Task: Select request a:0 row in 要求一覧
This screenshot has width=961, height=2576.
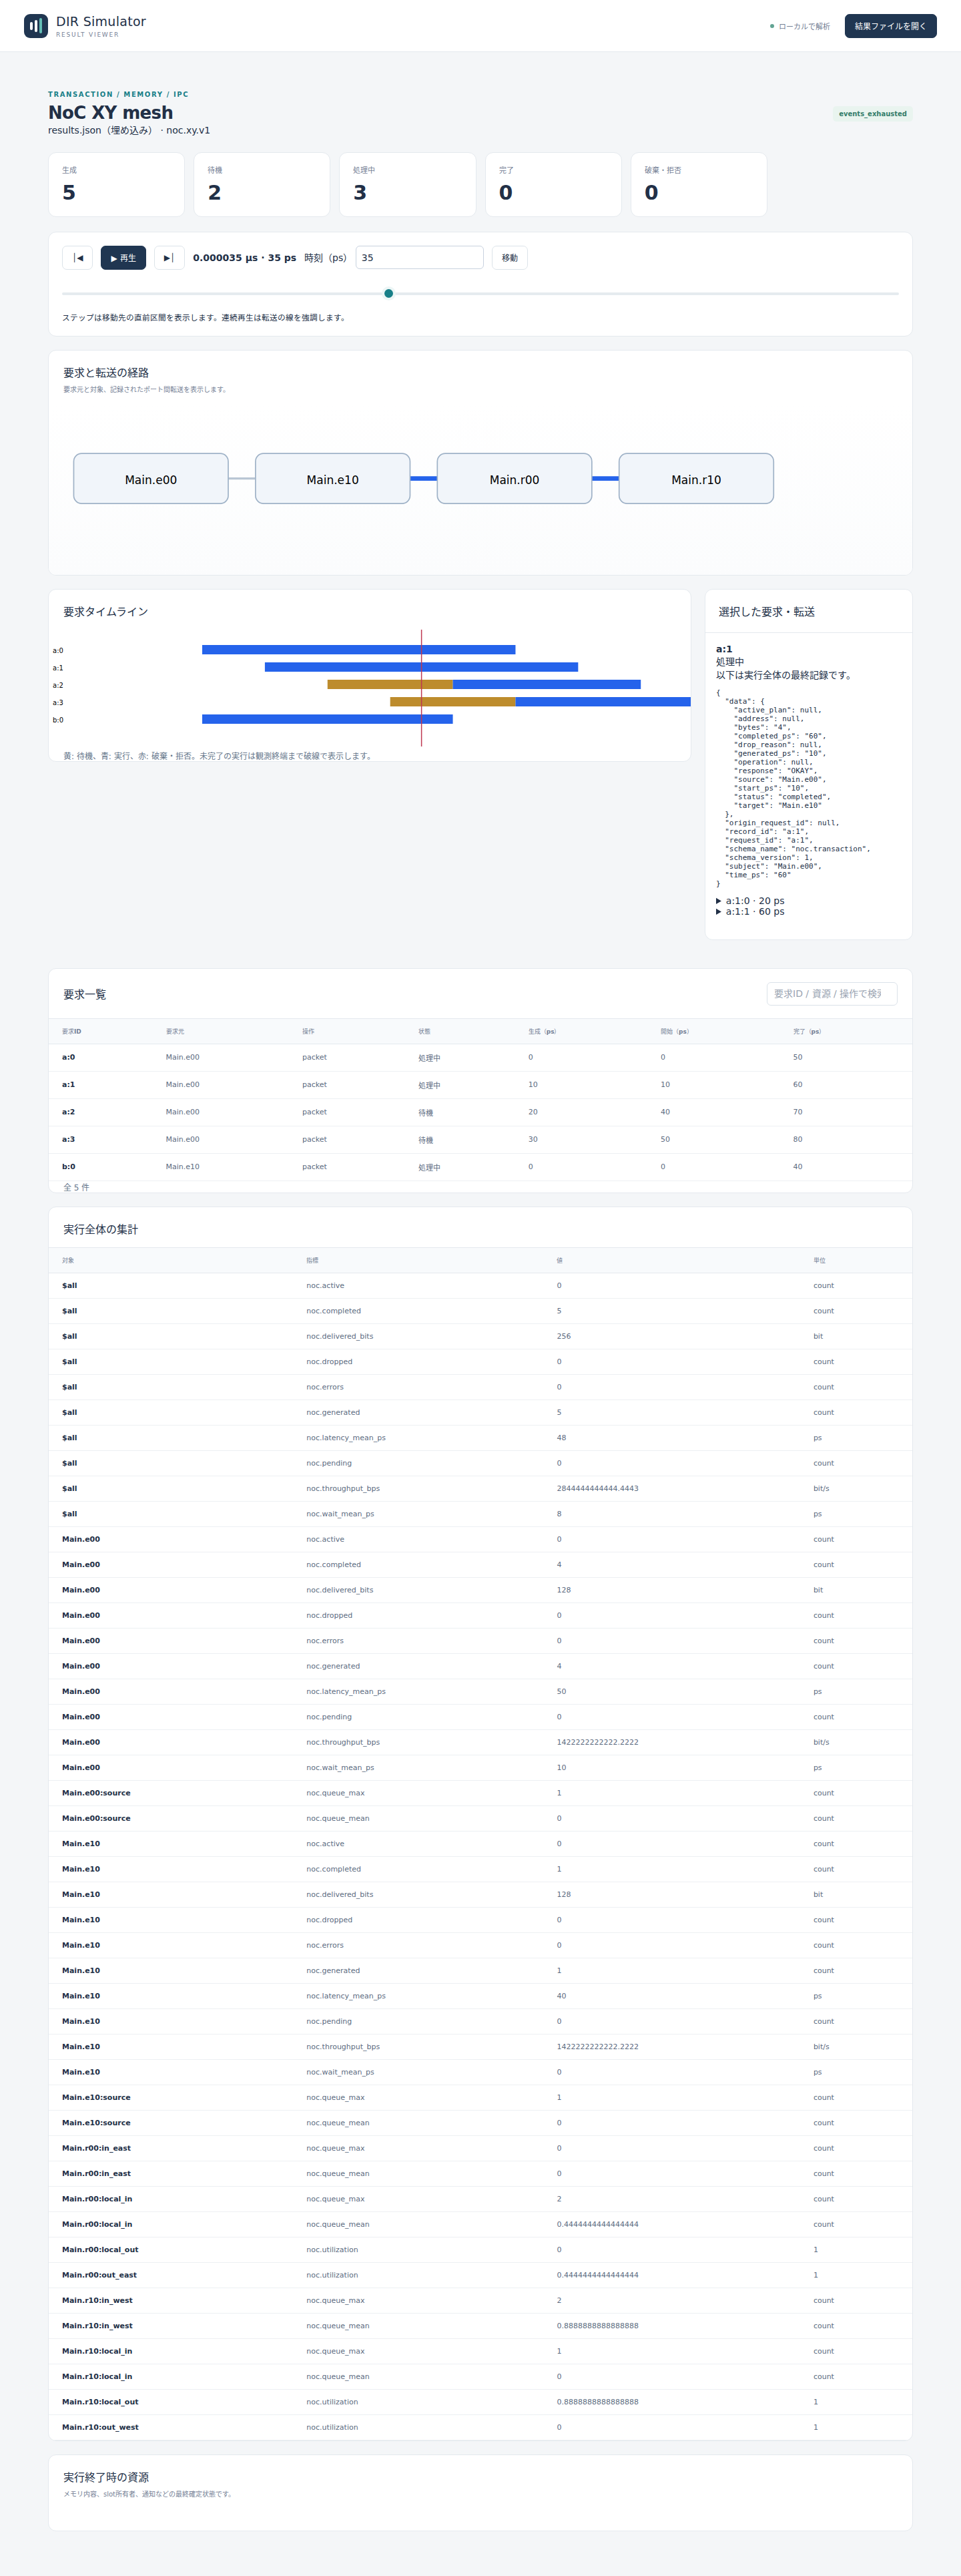Action: 480,1057
